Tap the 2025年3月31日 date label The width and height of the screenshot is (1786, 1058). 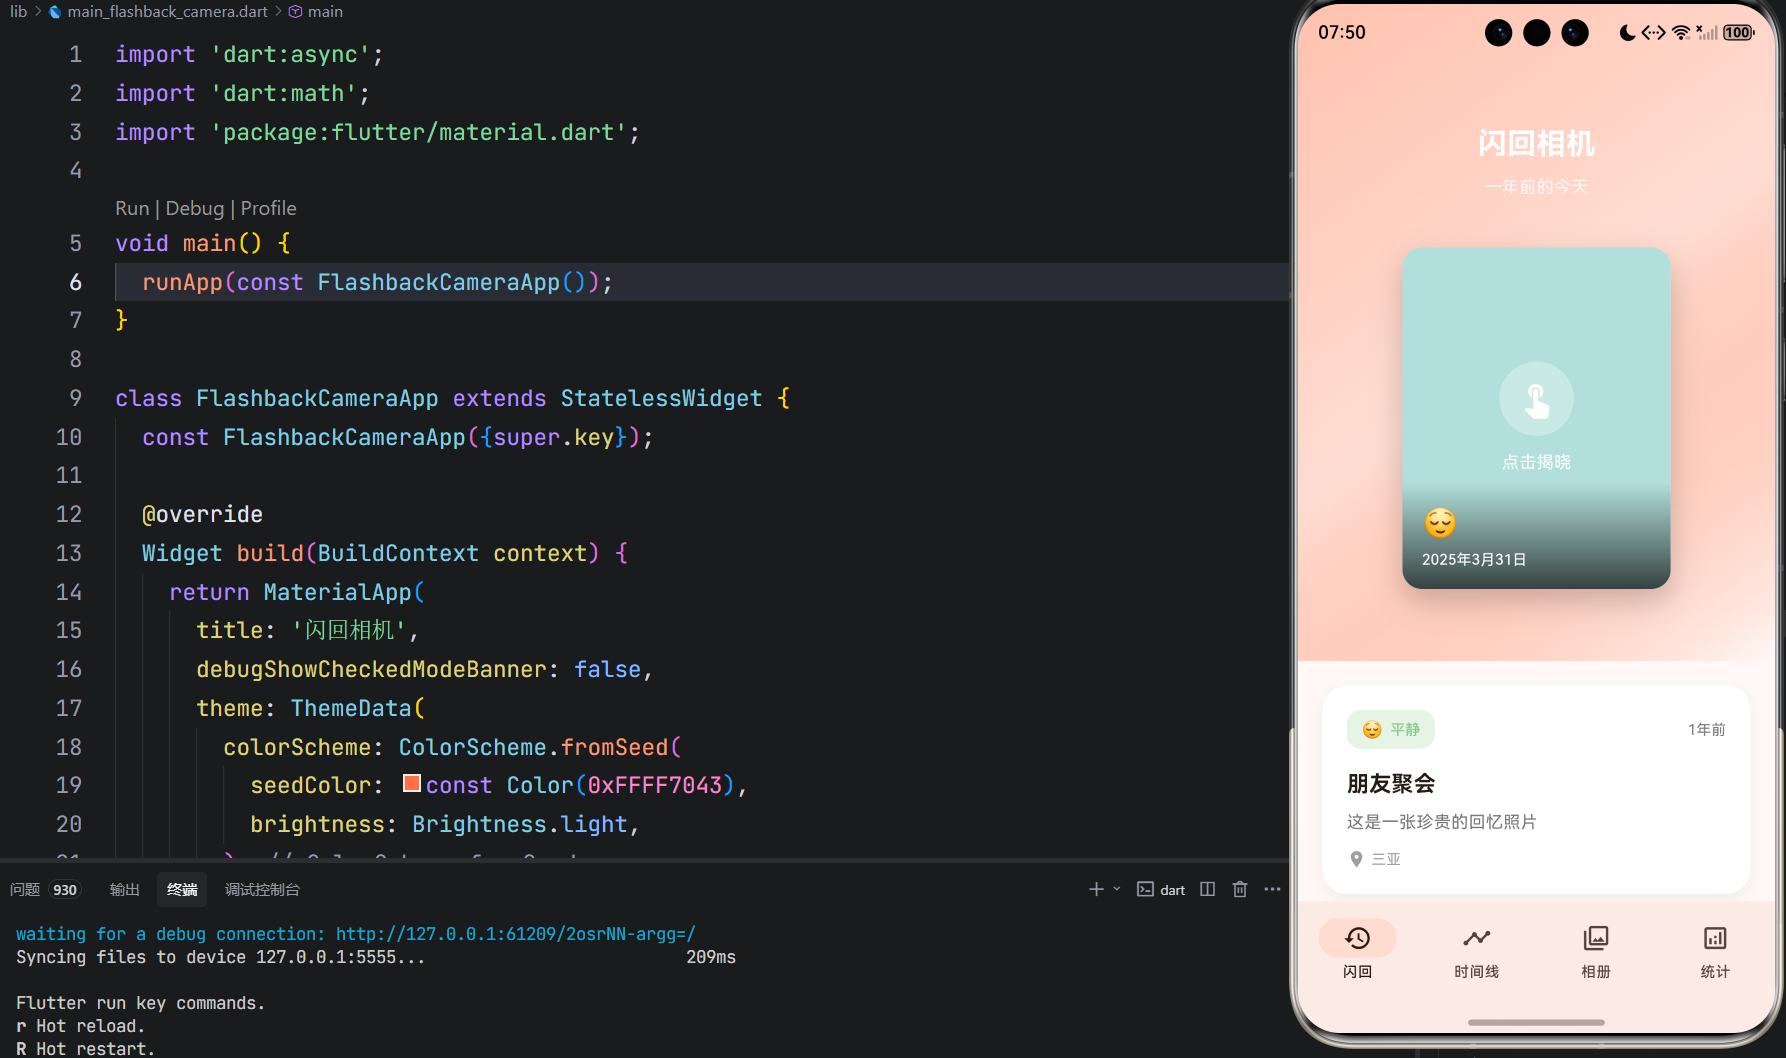pos(1474,559)
